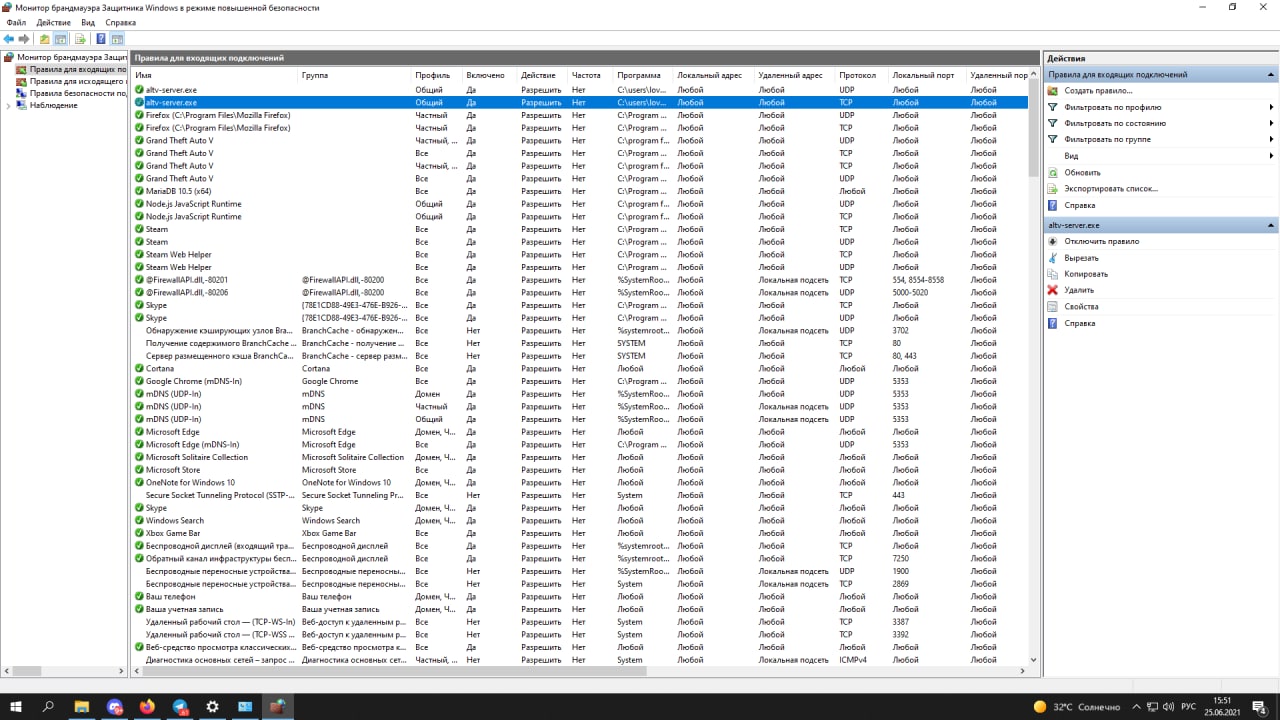Select the Google Chrome (mDNS-In) rule
Viewport: 1280px width, 720px height.
click(x=580, y=381)
